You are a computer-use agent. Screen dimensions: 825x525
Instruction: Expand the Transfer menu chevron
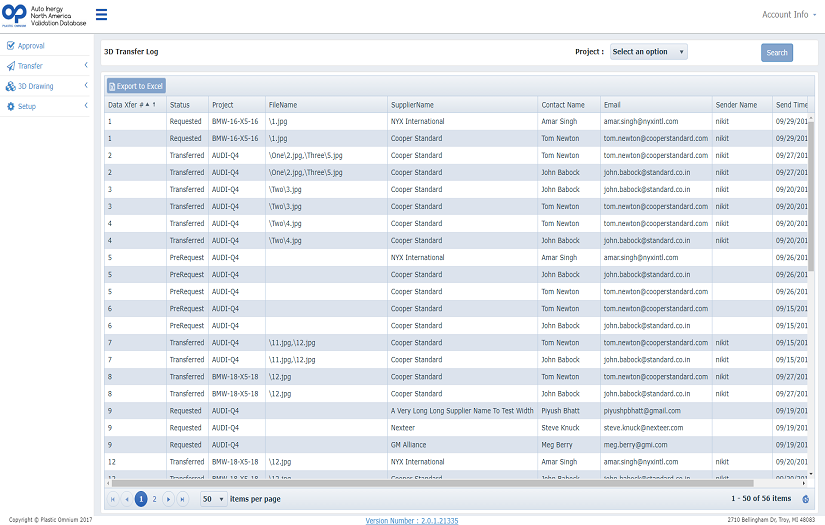point(86,65)
